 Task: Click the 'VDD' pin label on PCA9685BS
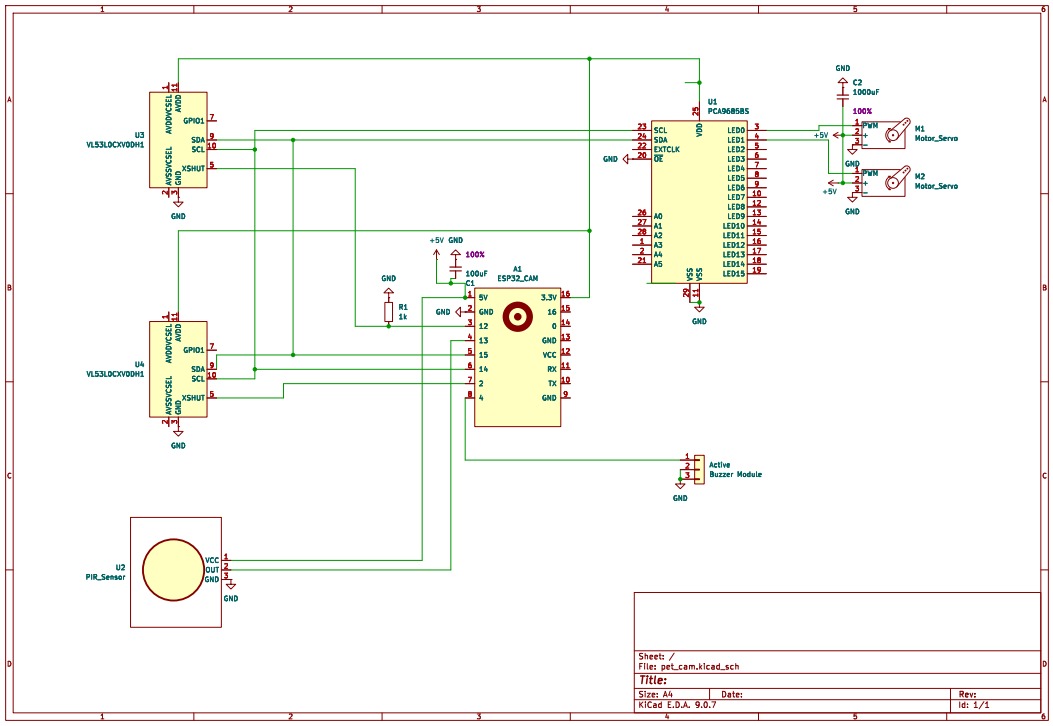pos(699,130)
